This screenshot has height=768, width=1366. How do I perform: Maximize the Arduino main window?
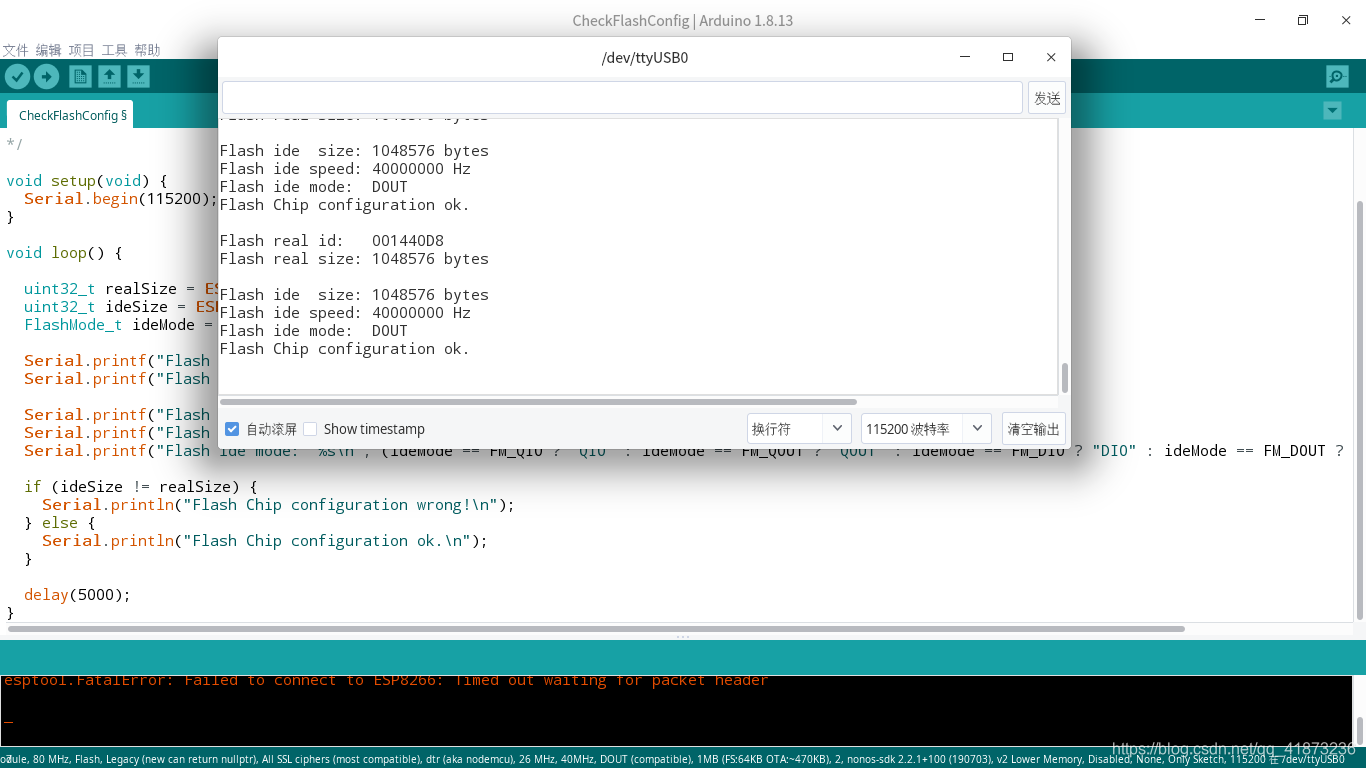pyautogui.click(x=1303, y=20)
